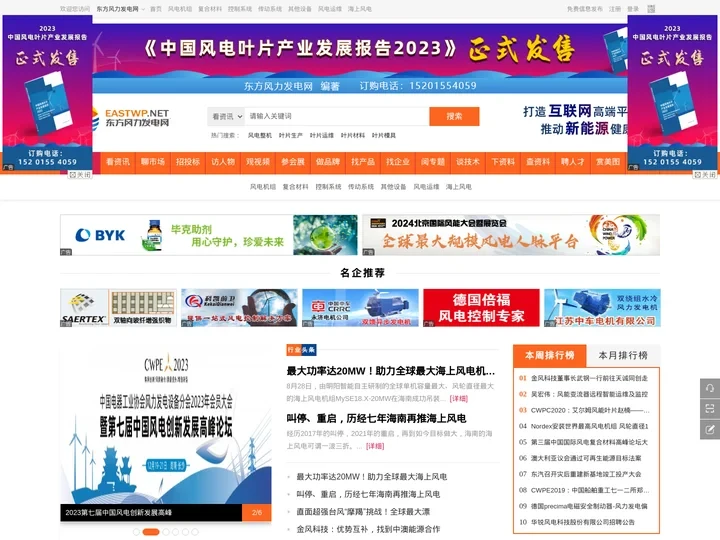Open headline 最大功率达20MW！助力全球最大海上风电机
This screenshot has width=720, height=540.
pyautogui.click(x=390, y=371)
